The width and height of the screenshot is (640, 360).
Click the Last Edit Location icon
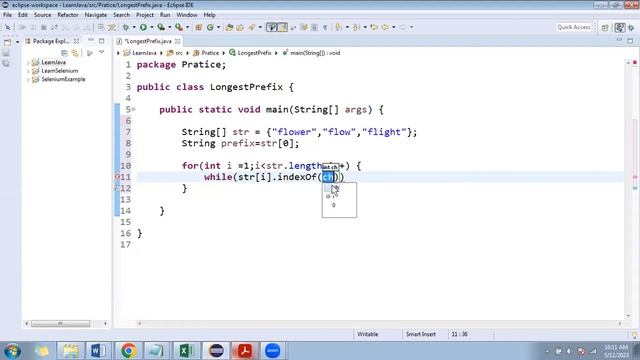click(x=374, y=27)
